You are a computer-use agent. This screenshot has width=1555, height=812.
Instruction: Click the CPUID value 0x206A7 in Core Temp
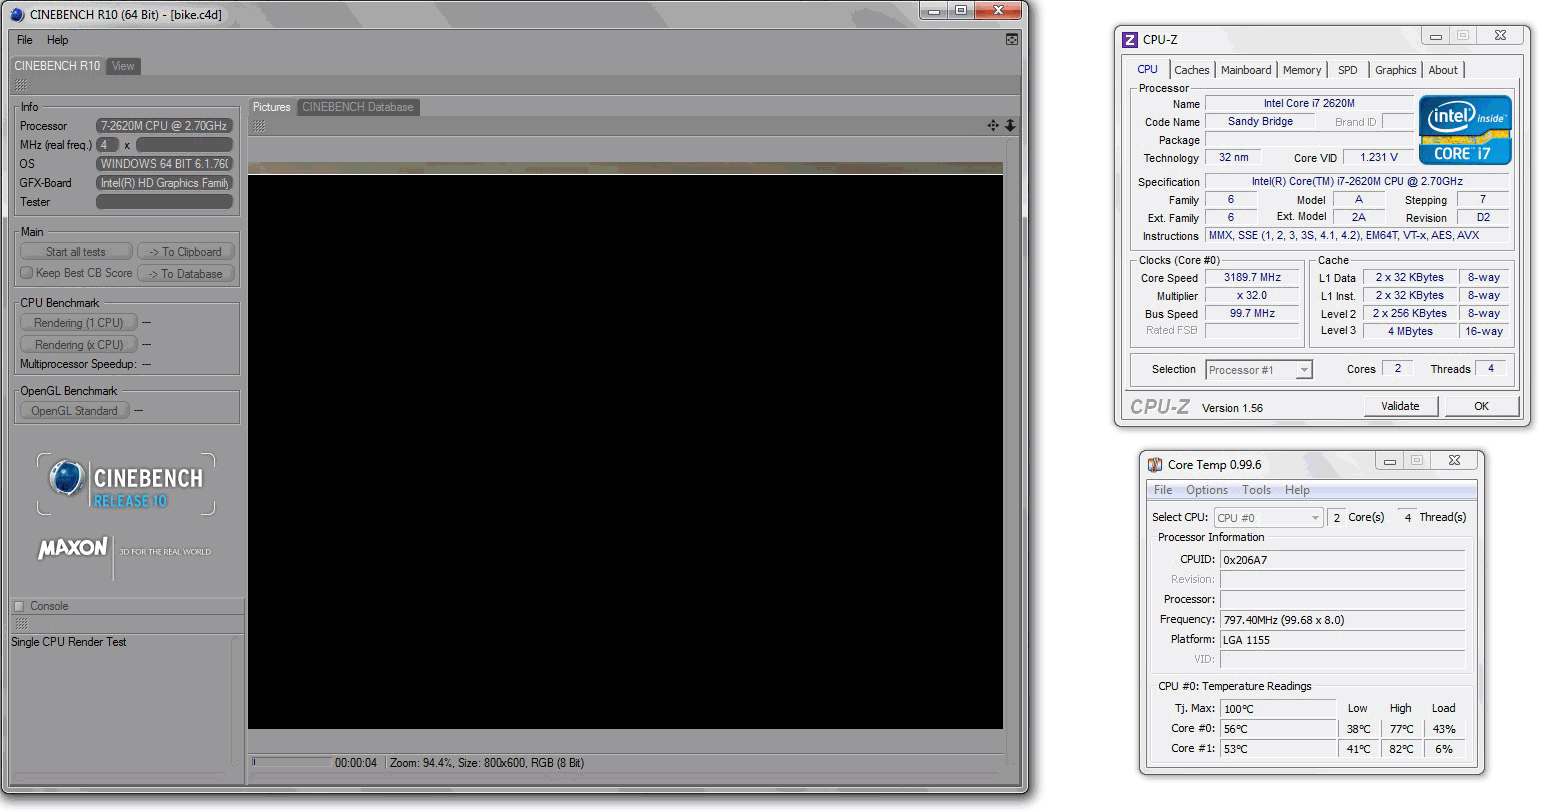[1342, 560]
